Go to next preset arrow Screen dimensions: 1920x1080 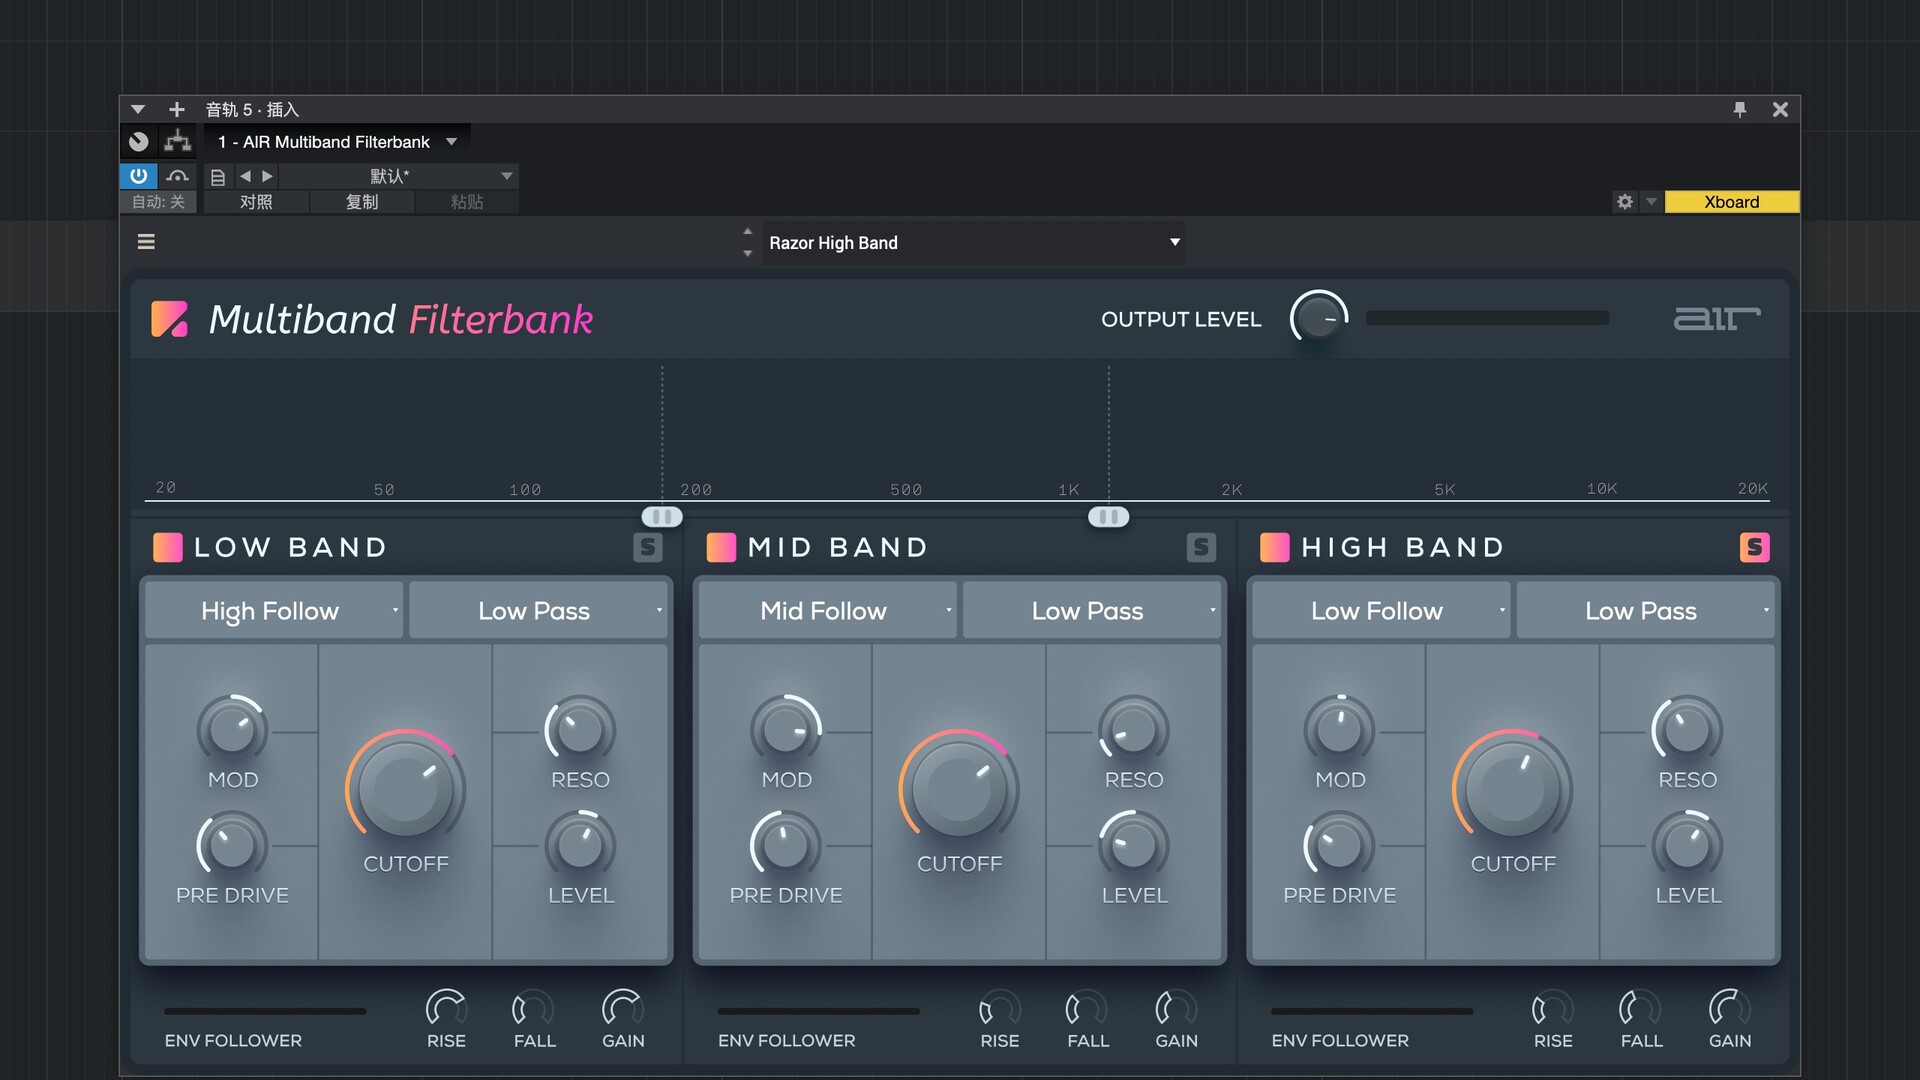[x=267, y=176]
